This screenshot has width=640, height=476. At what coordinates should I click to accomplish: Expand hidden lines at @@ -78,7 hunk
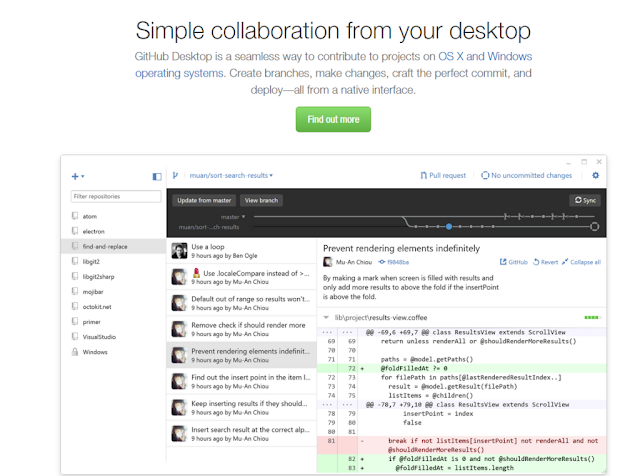coord(337,405)
